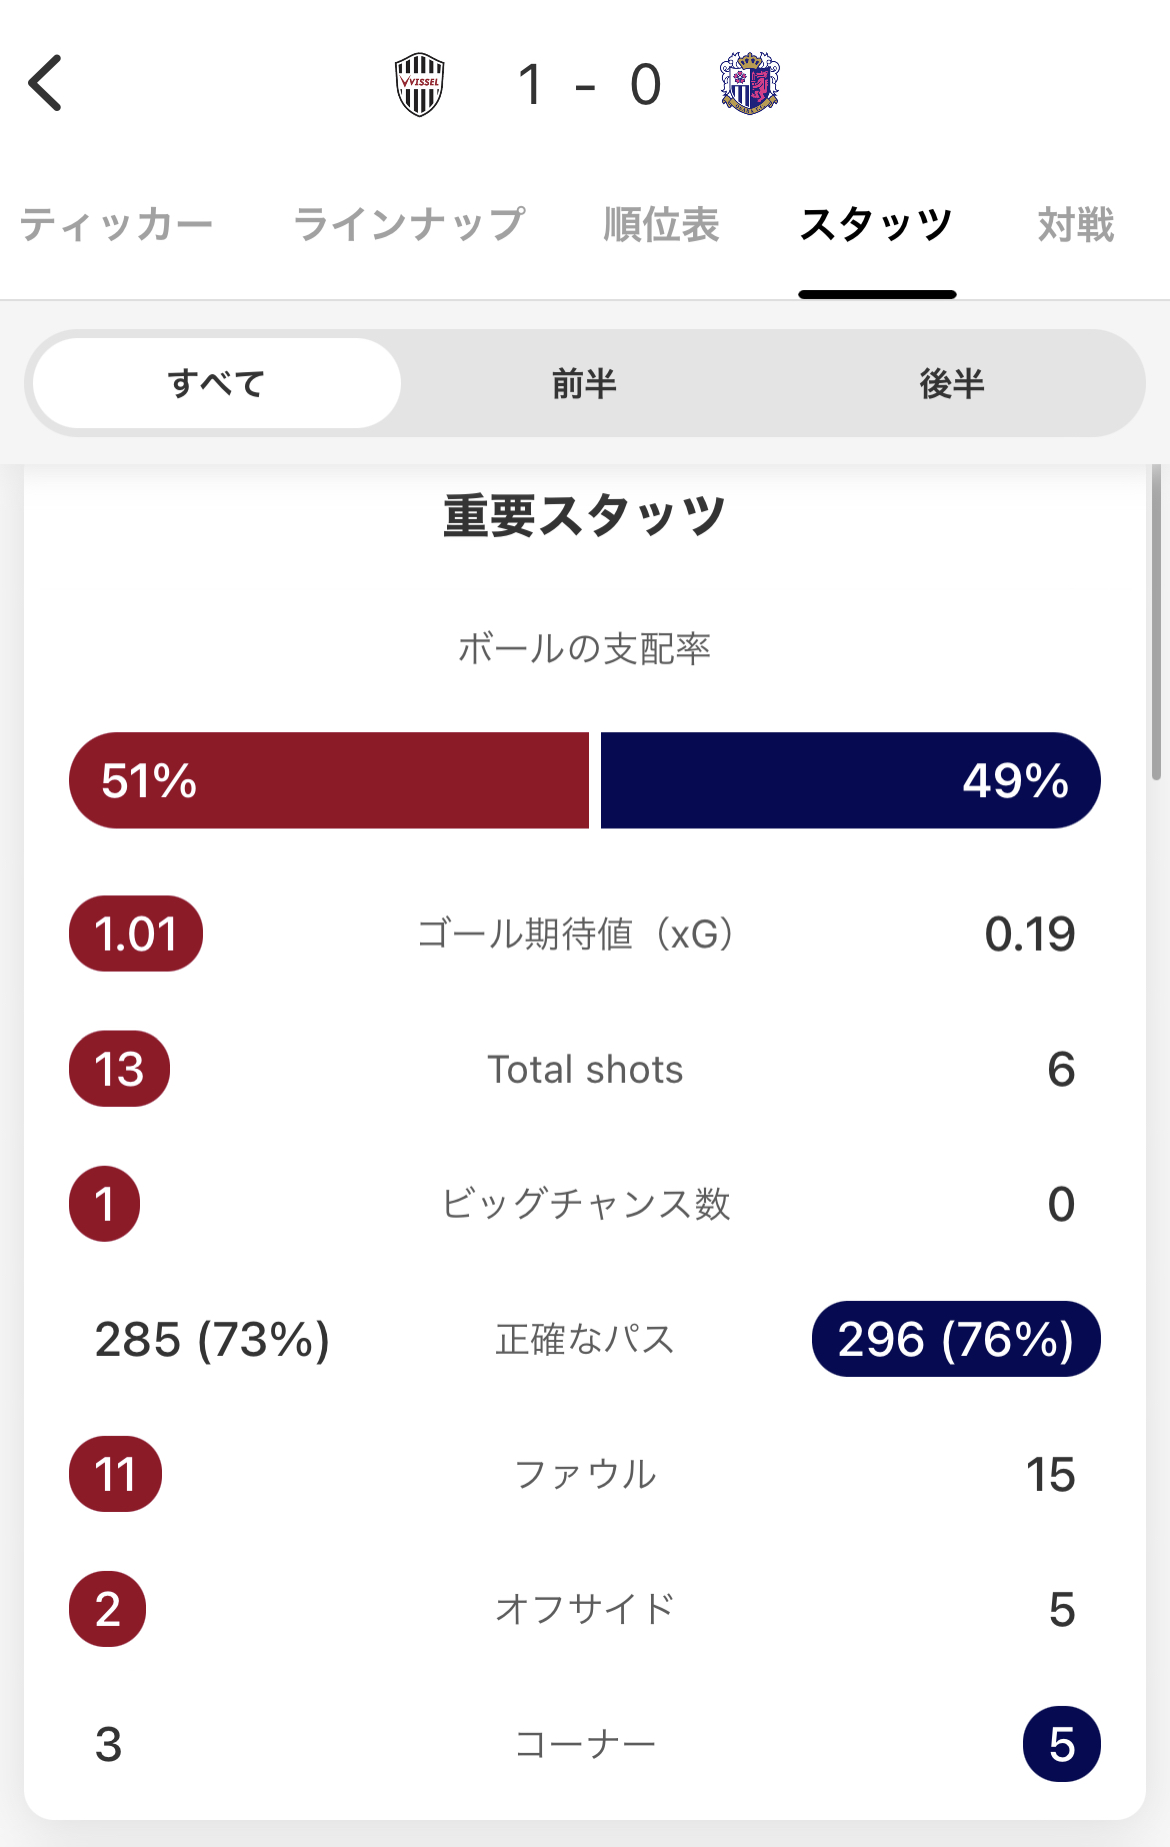Tap the Vissel Kobe team crest
Screen dimensions: 1170x1847
(x=420, y=84)
